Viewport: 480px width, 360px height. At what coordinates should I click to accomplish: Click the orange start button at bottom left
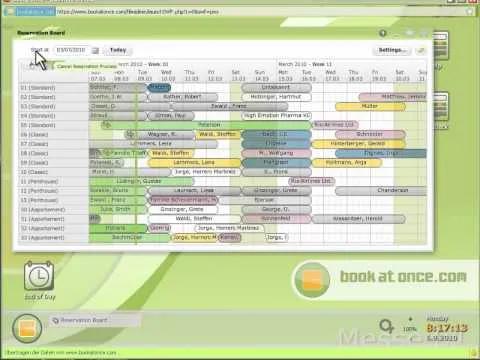pos(27,328)
